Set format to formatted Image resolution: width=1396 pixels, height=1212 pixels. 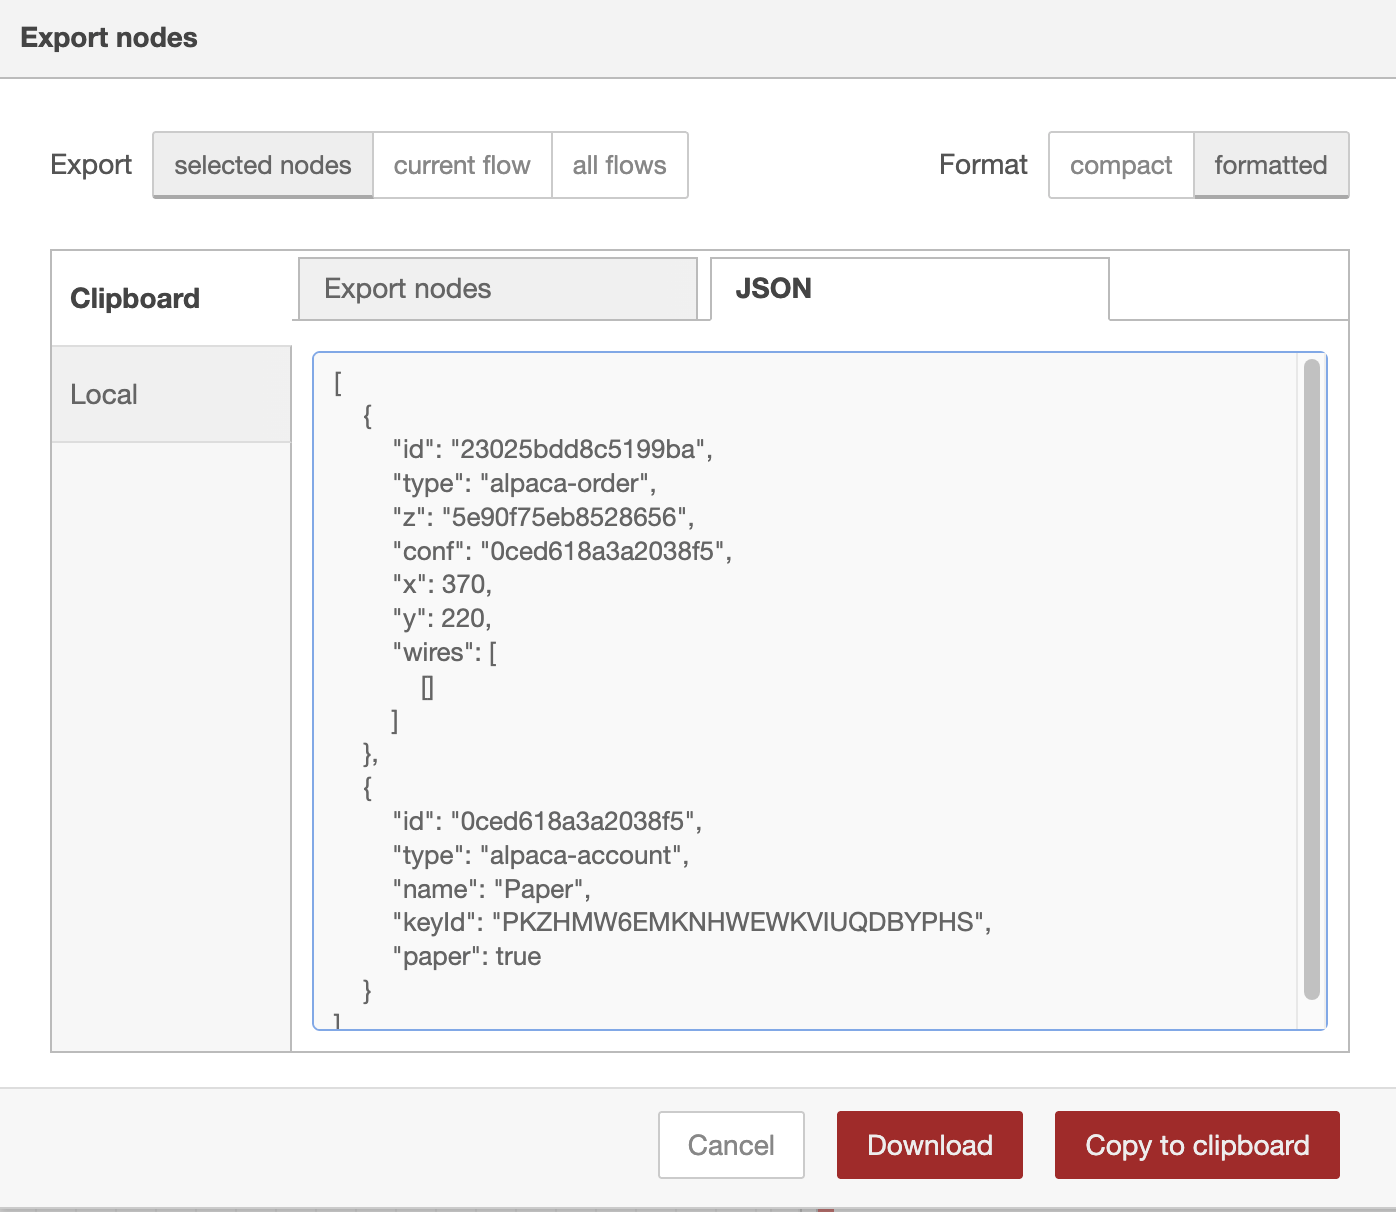click(1270, 165)
